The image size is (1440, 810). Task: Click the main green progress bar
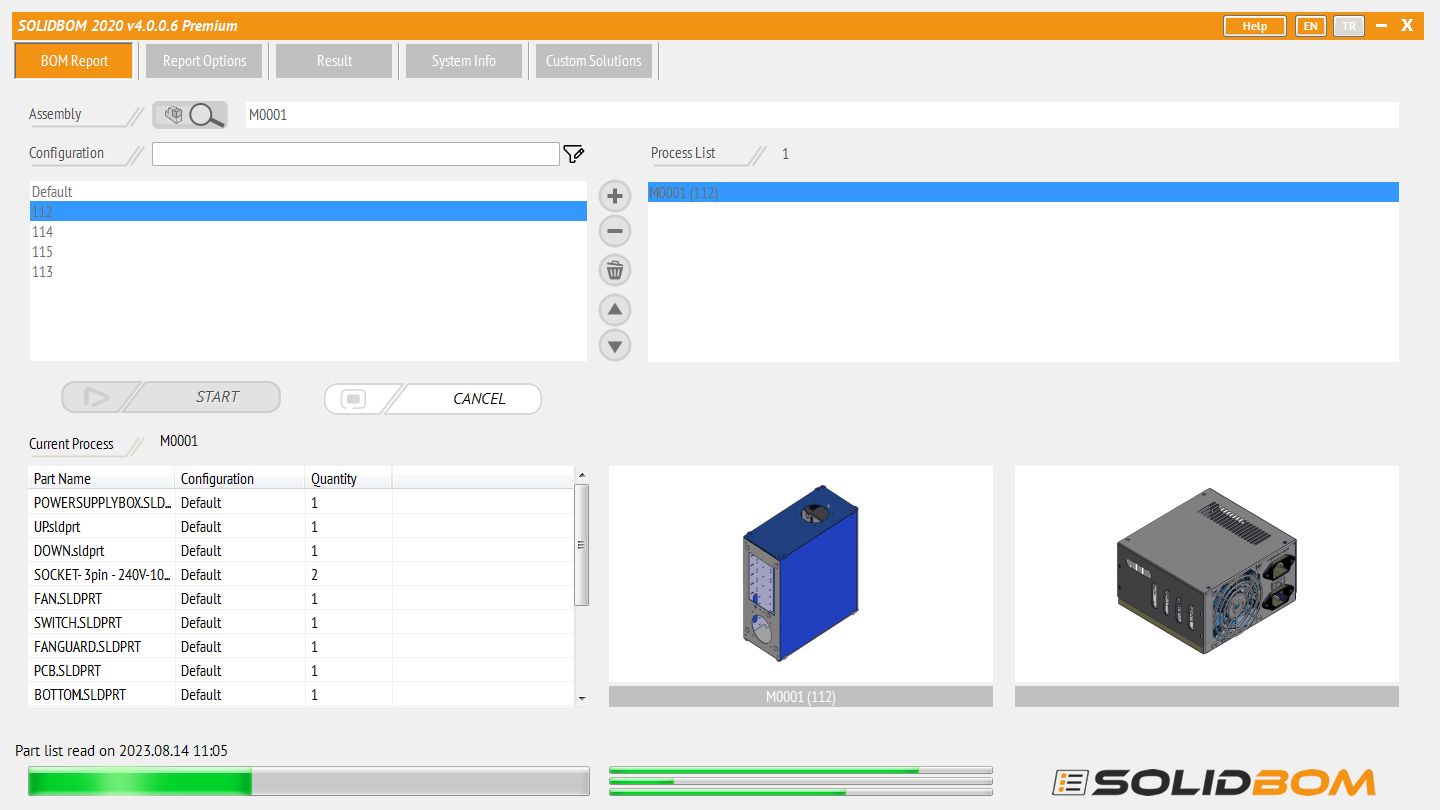tap(309, 782)
